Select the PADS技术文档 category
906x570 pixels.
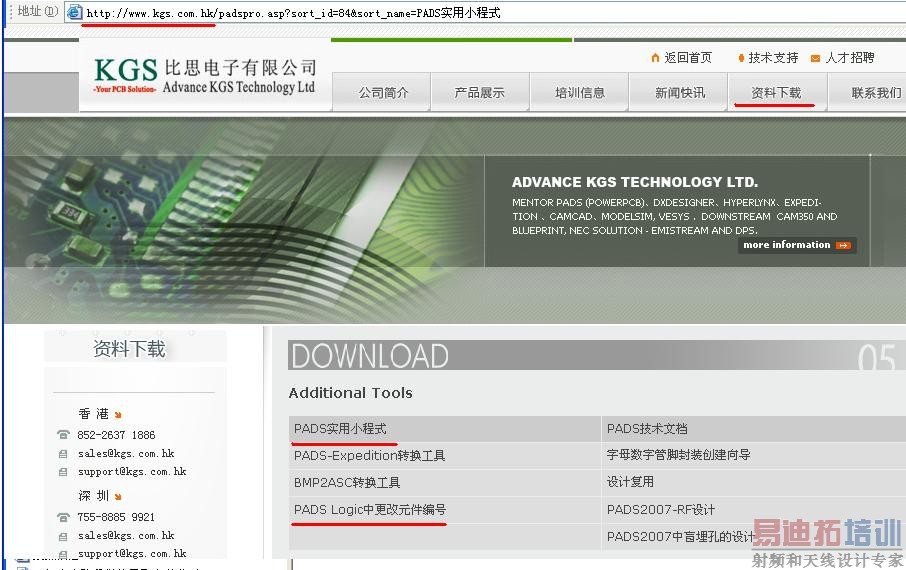(x=647, y=429)
